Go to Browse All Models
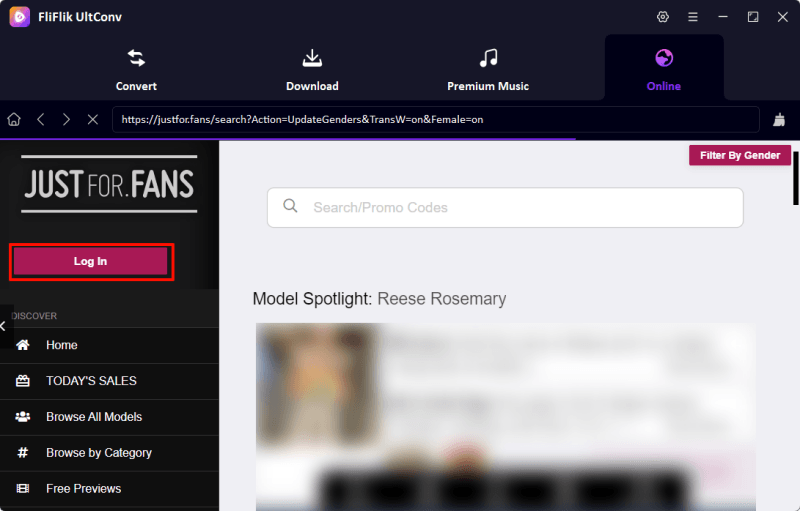Viewport: 800px width, 511px height. (94, 417)
